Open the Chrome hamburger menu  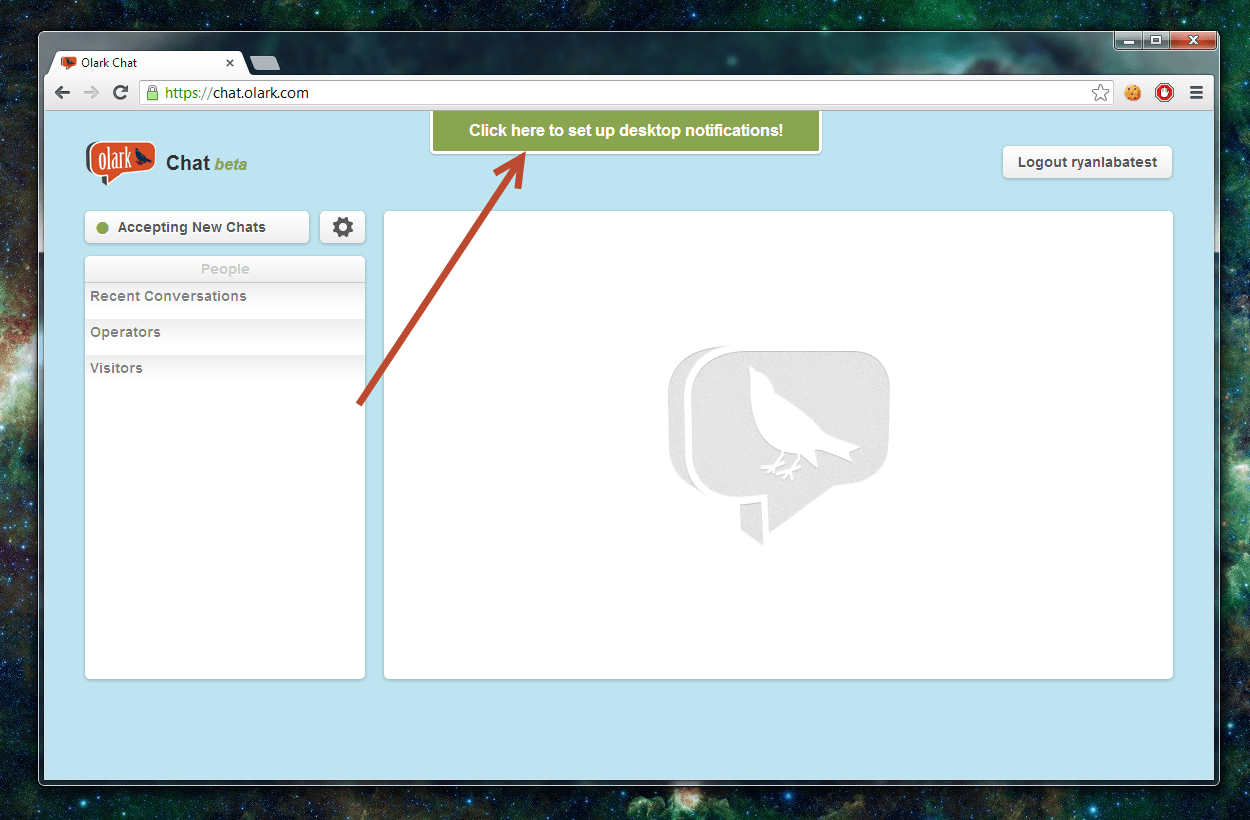pyautogui.click(x=1196, y=93)
